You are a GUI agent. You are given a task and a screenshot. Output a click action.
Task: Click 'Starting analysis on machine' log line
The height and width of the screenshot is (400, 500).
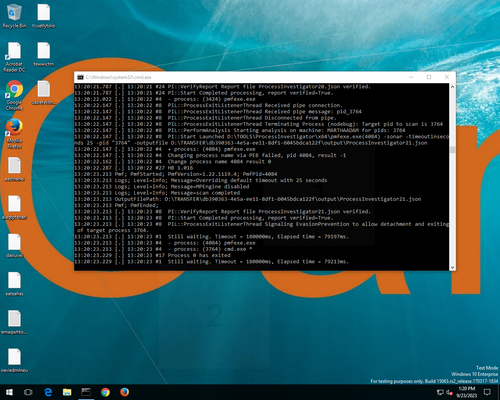tap(240, 130)
